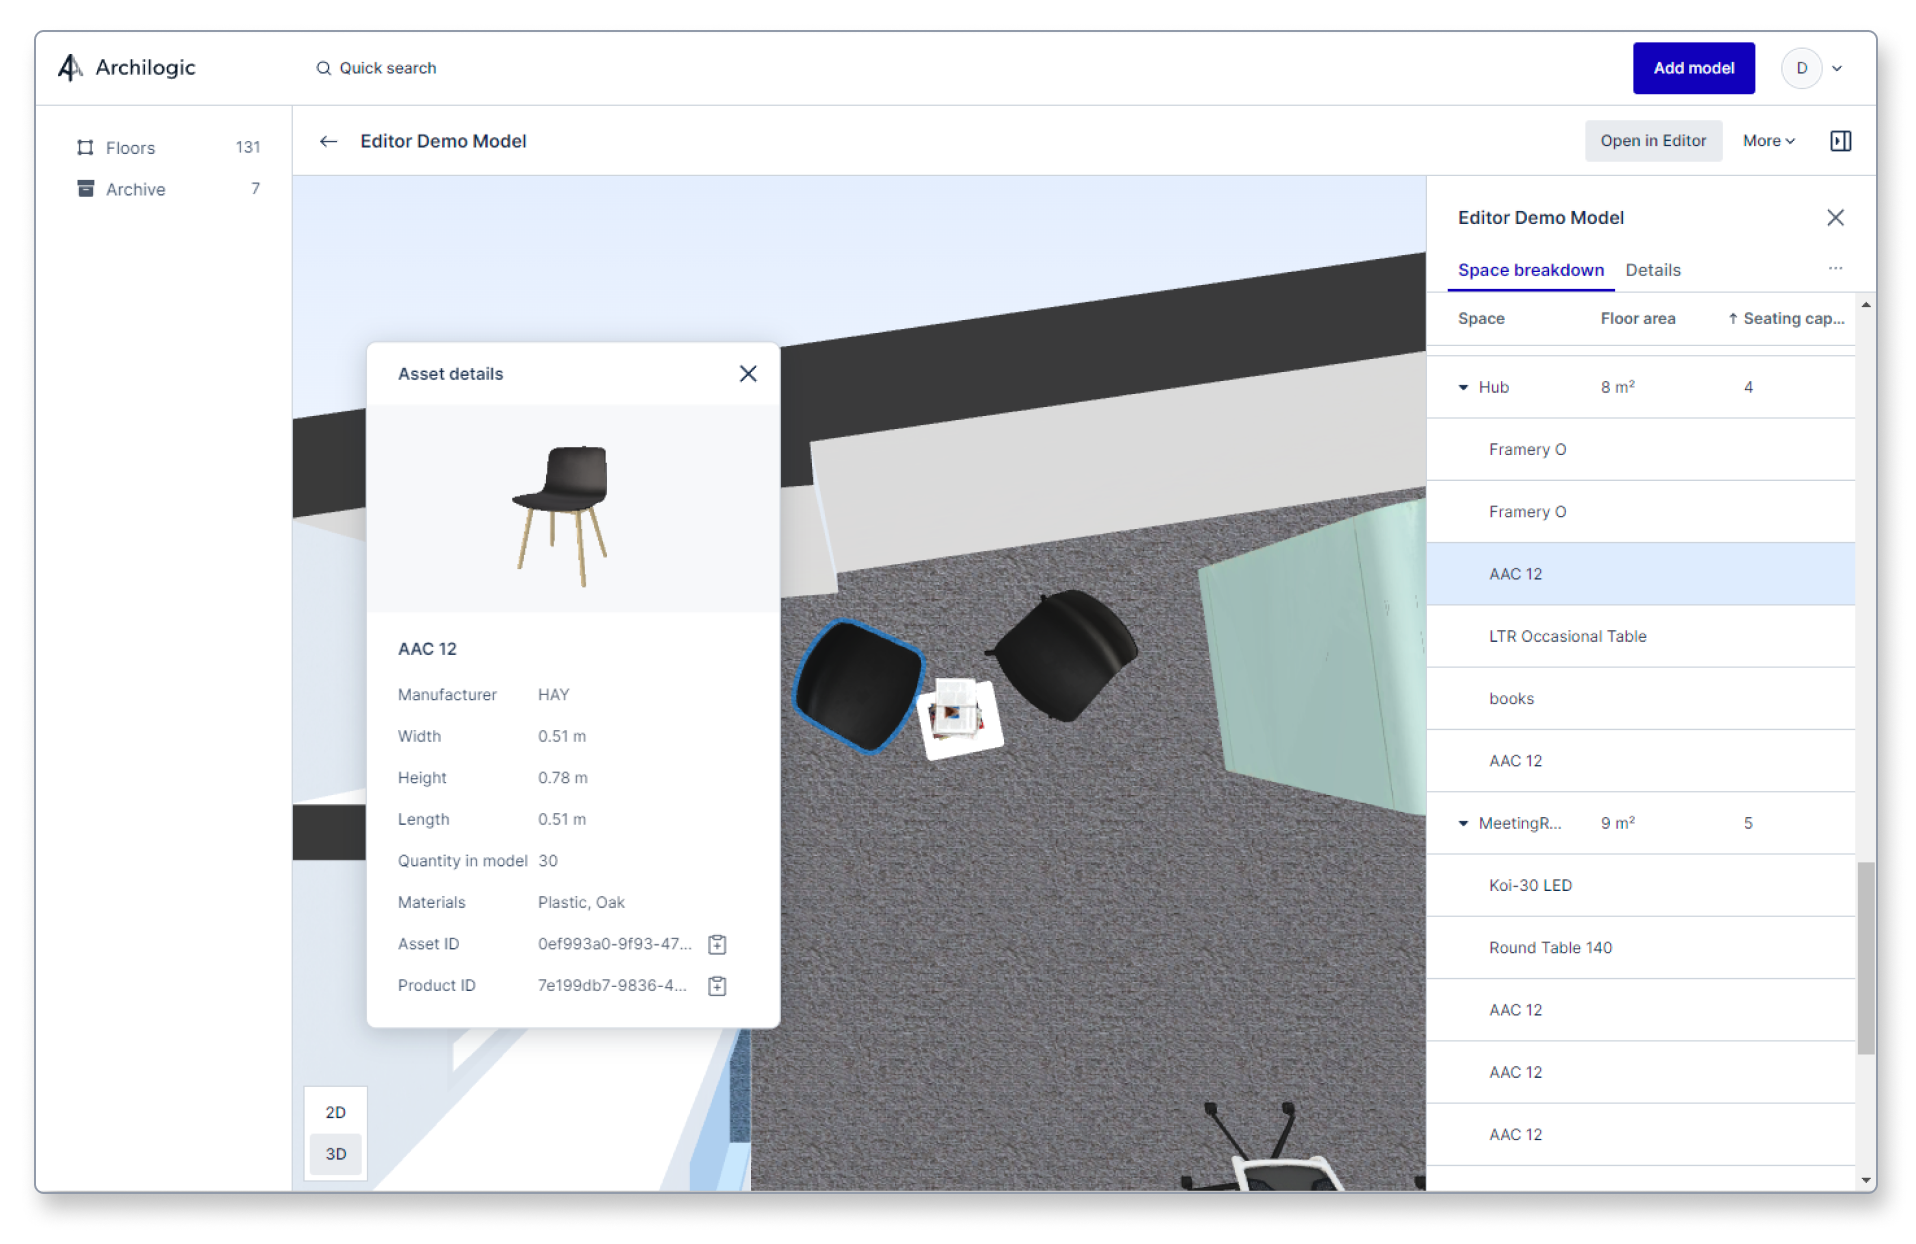Sort by Seating capacity column arrow

(1732, 318)
